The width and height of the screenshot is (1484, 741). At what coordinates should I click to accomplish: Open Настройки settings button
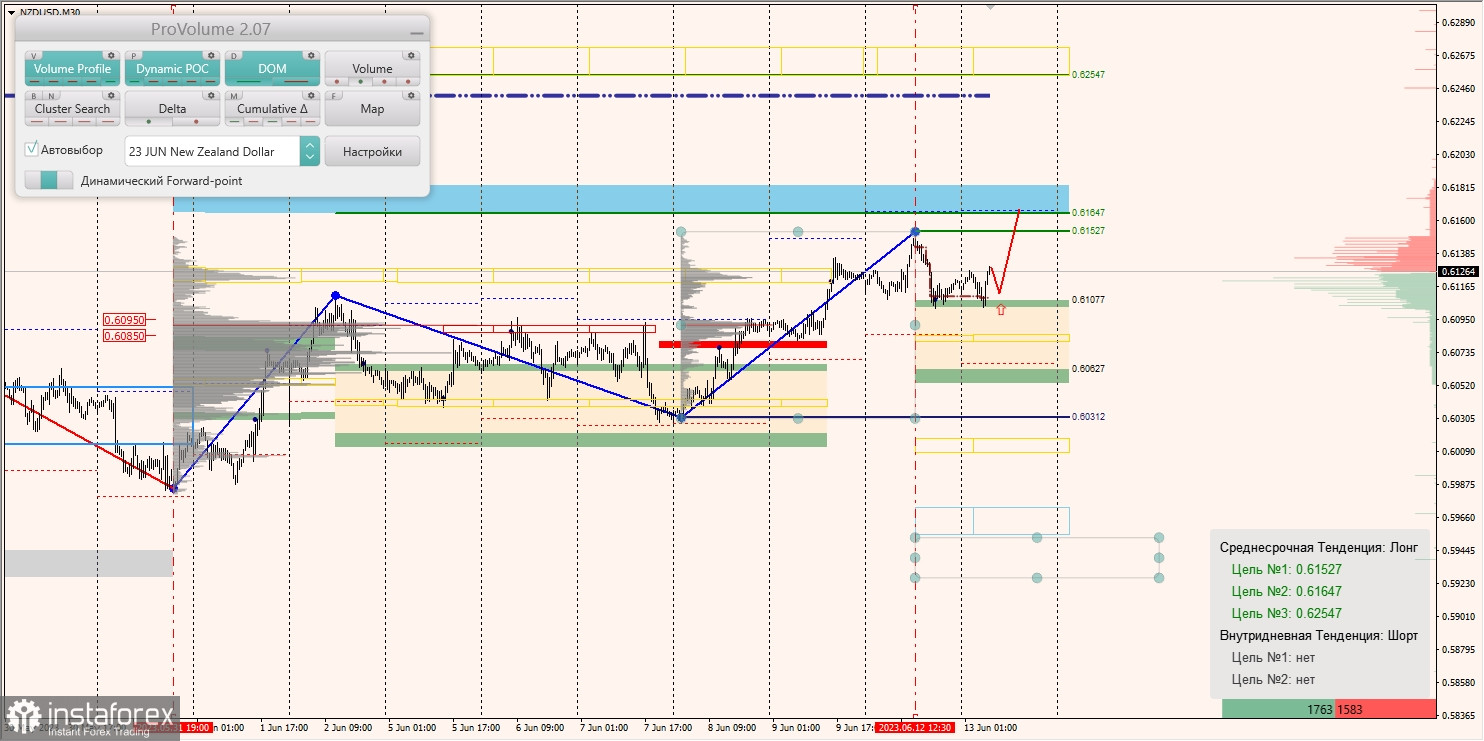pyautogui.click(x=372, y=151)
